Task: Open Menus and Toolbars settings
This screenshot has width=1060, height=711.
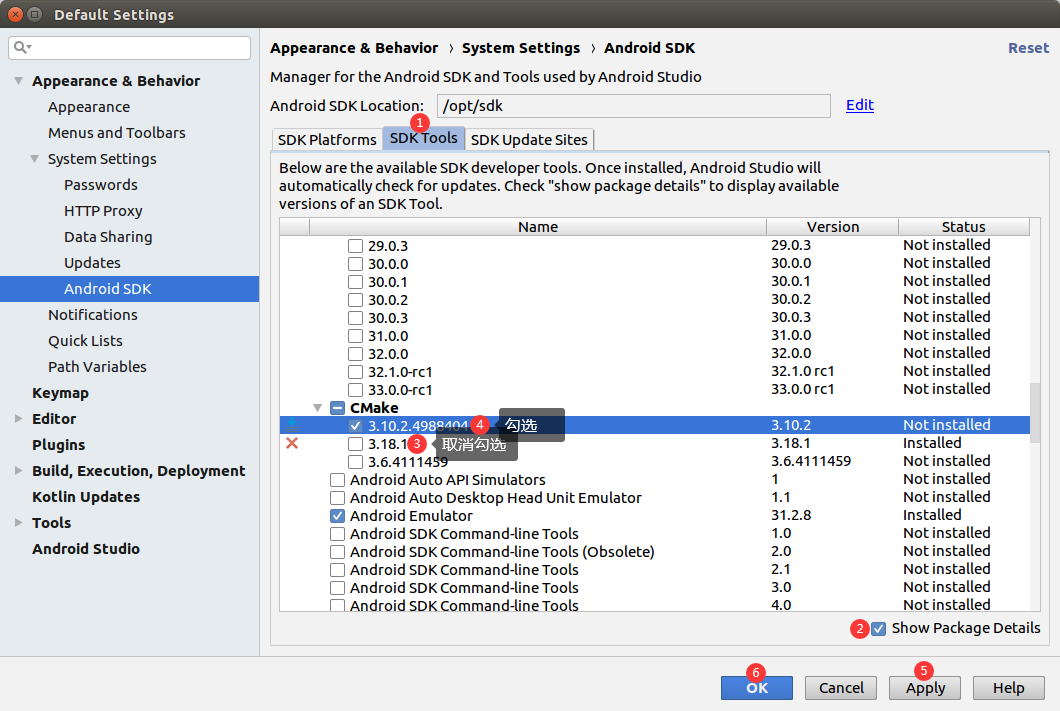Action: click(x=116, y=133)
